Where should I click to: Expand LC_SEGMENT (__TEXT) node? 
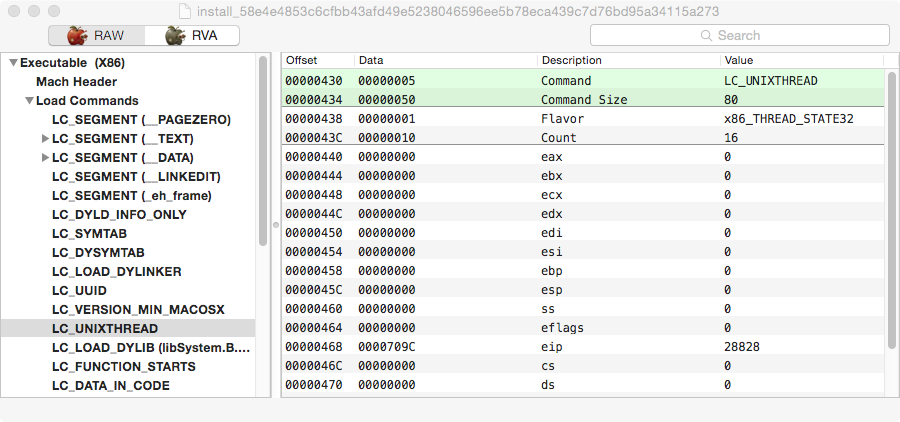click(x=45, y=139)
